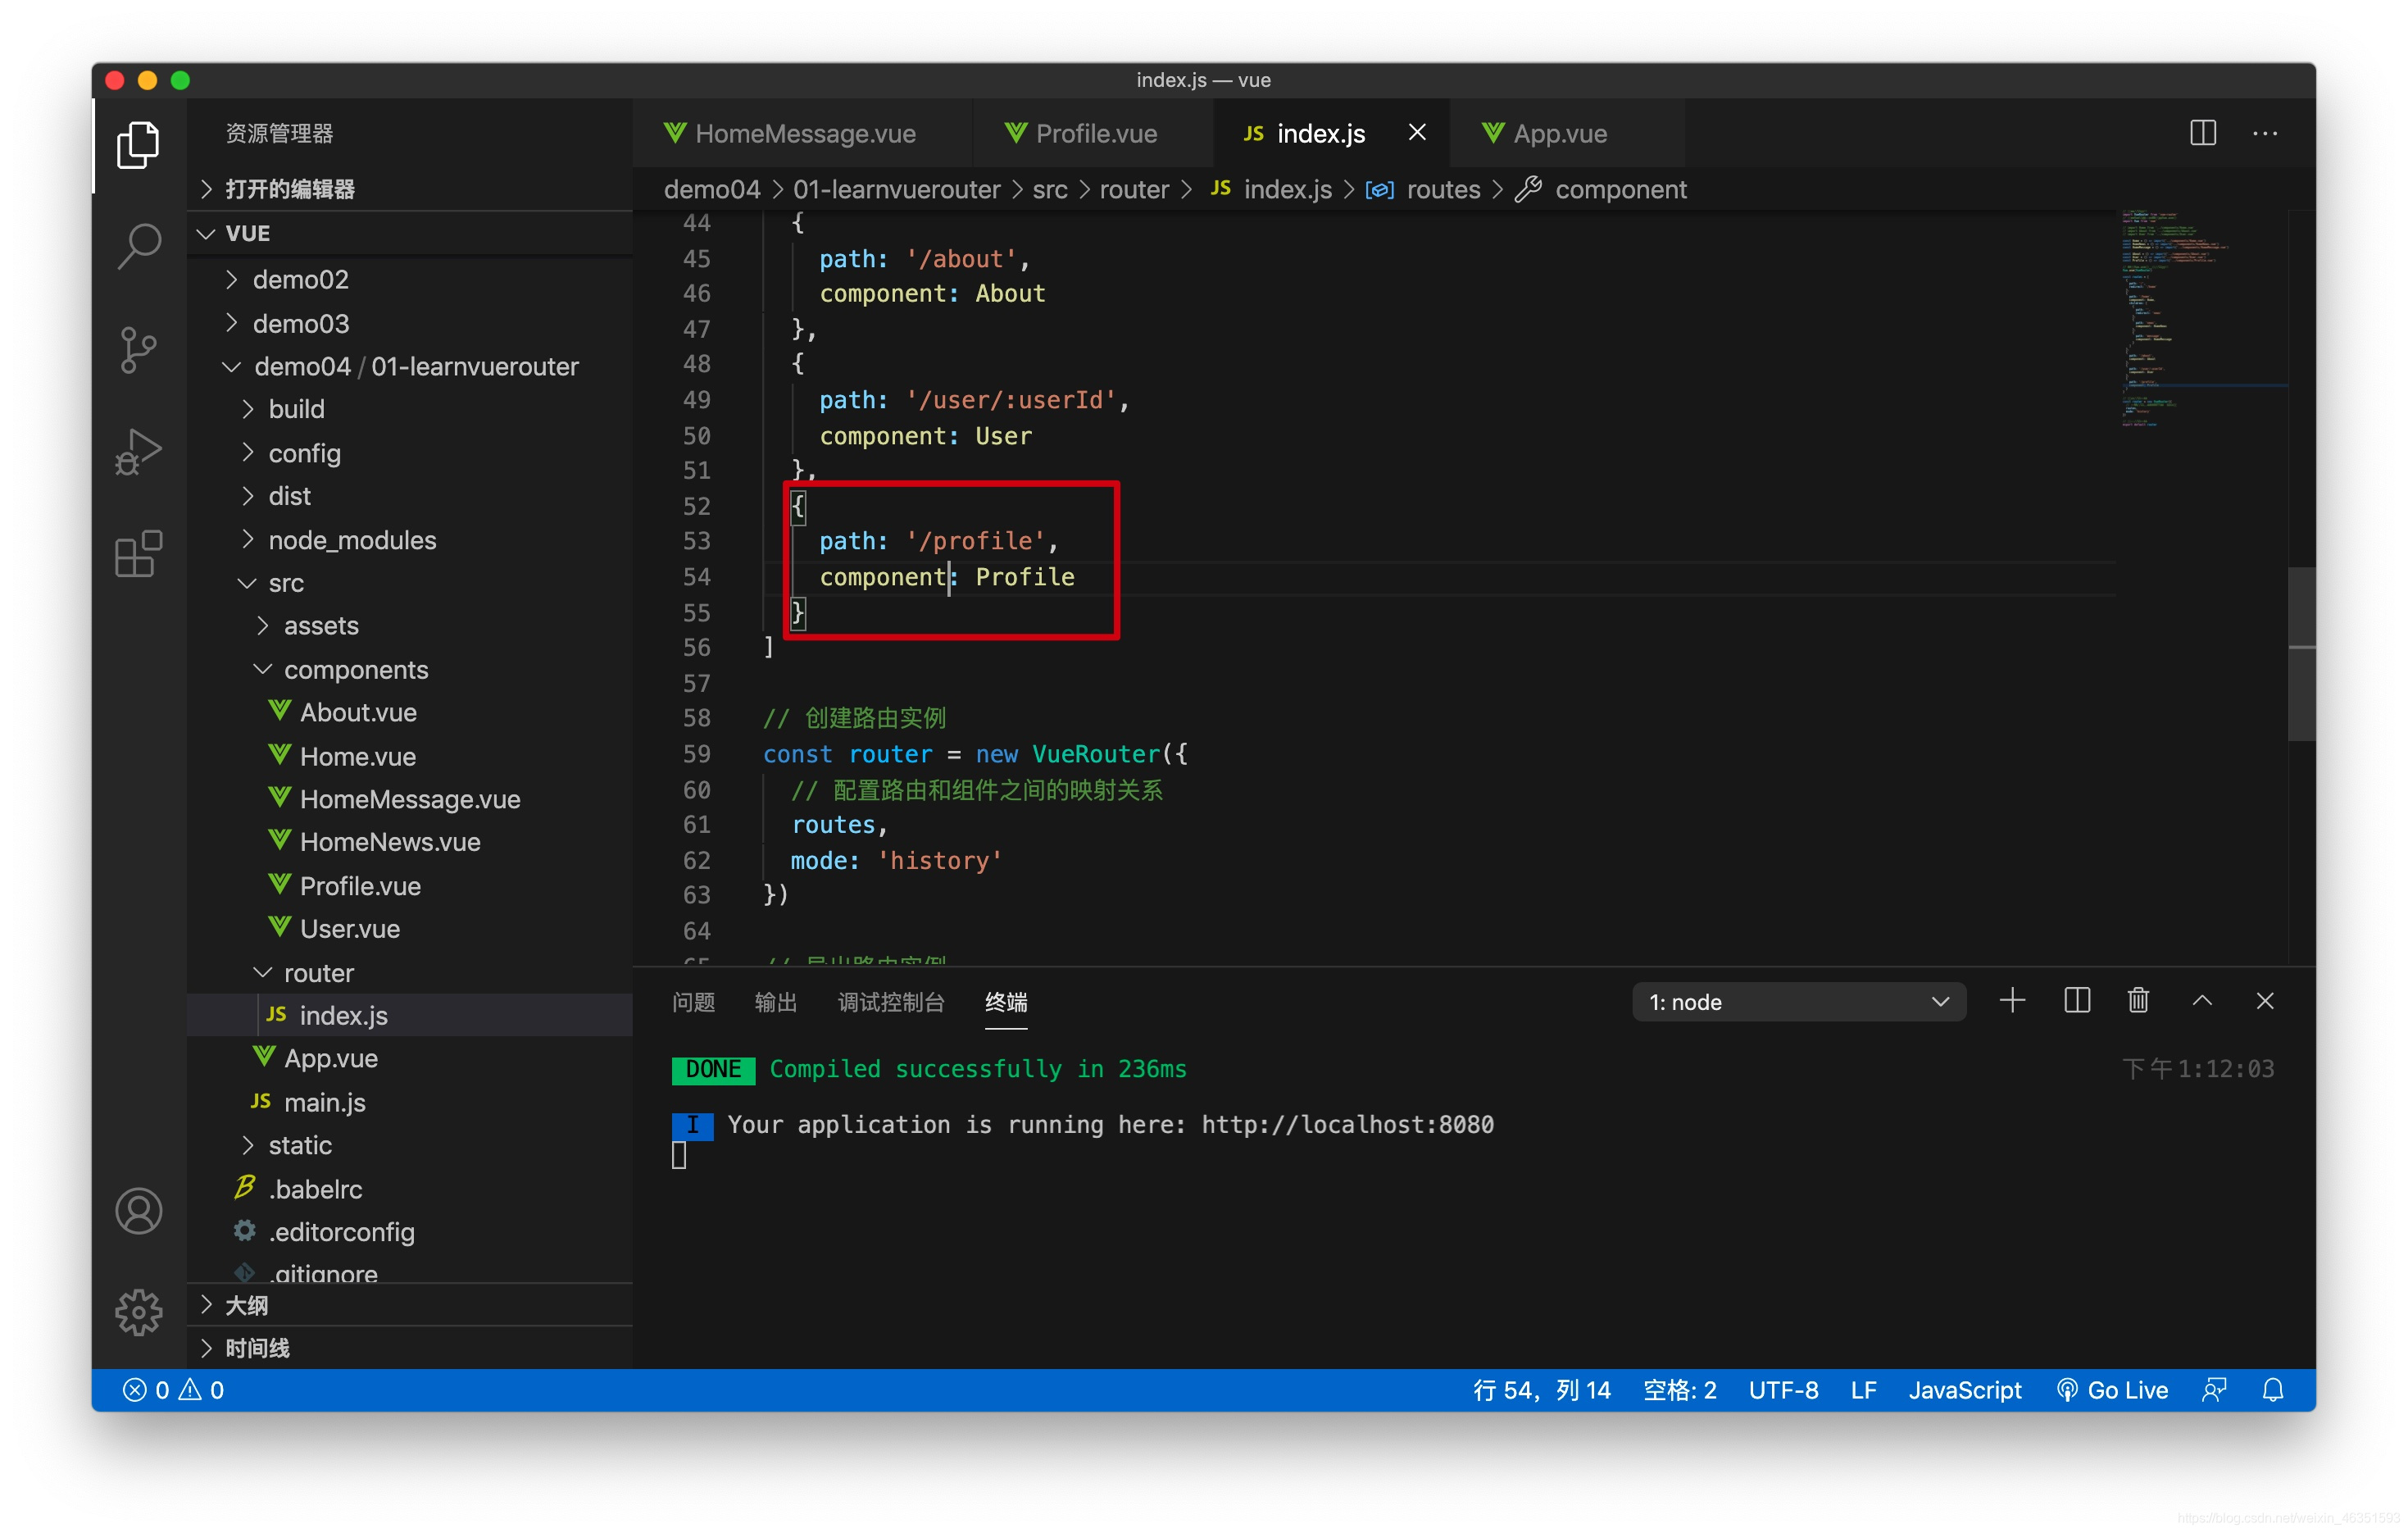Open the Explorer view in activity bar
Screen dimensions: 2408x1533
(138, 146)
